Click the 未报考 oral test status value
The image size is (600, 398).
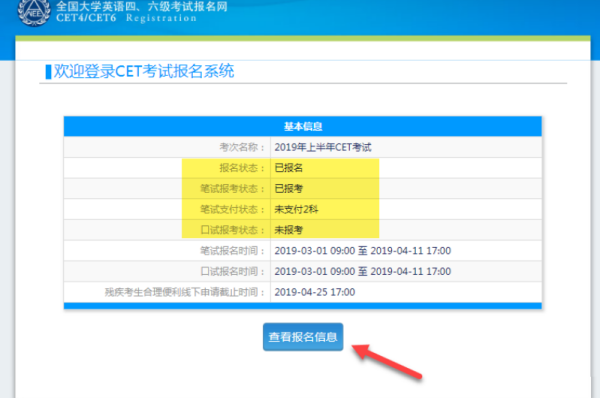289,230
